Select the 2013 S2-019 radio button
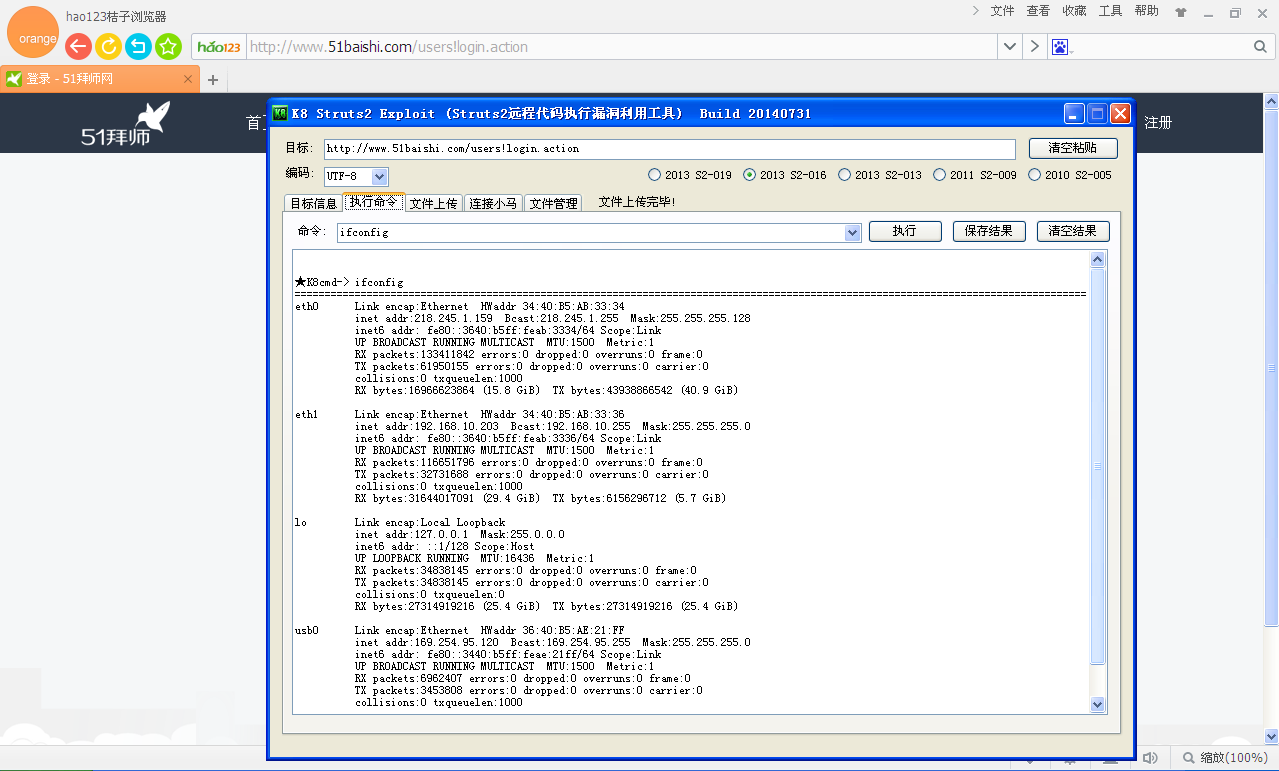This screenshot has height=771, width=1279. pos(689,175)
